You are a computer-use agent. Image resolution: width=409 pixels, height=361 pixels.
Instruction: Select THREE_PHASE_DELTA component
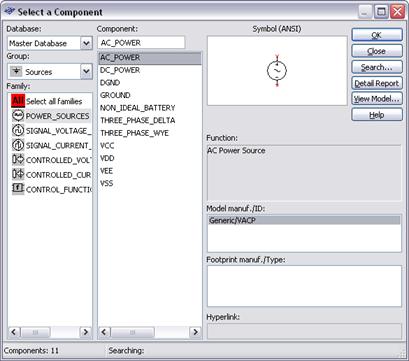137,120
